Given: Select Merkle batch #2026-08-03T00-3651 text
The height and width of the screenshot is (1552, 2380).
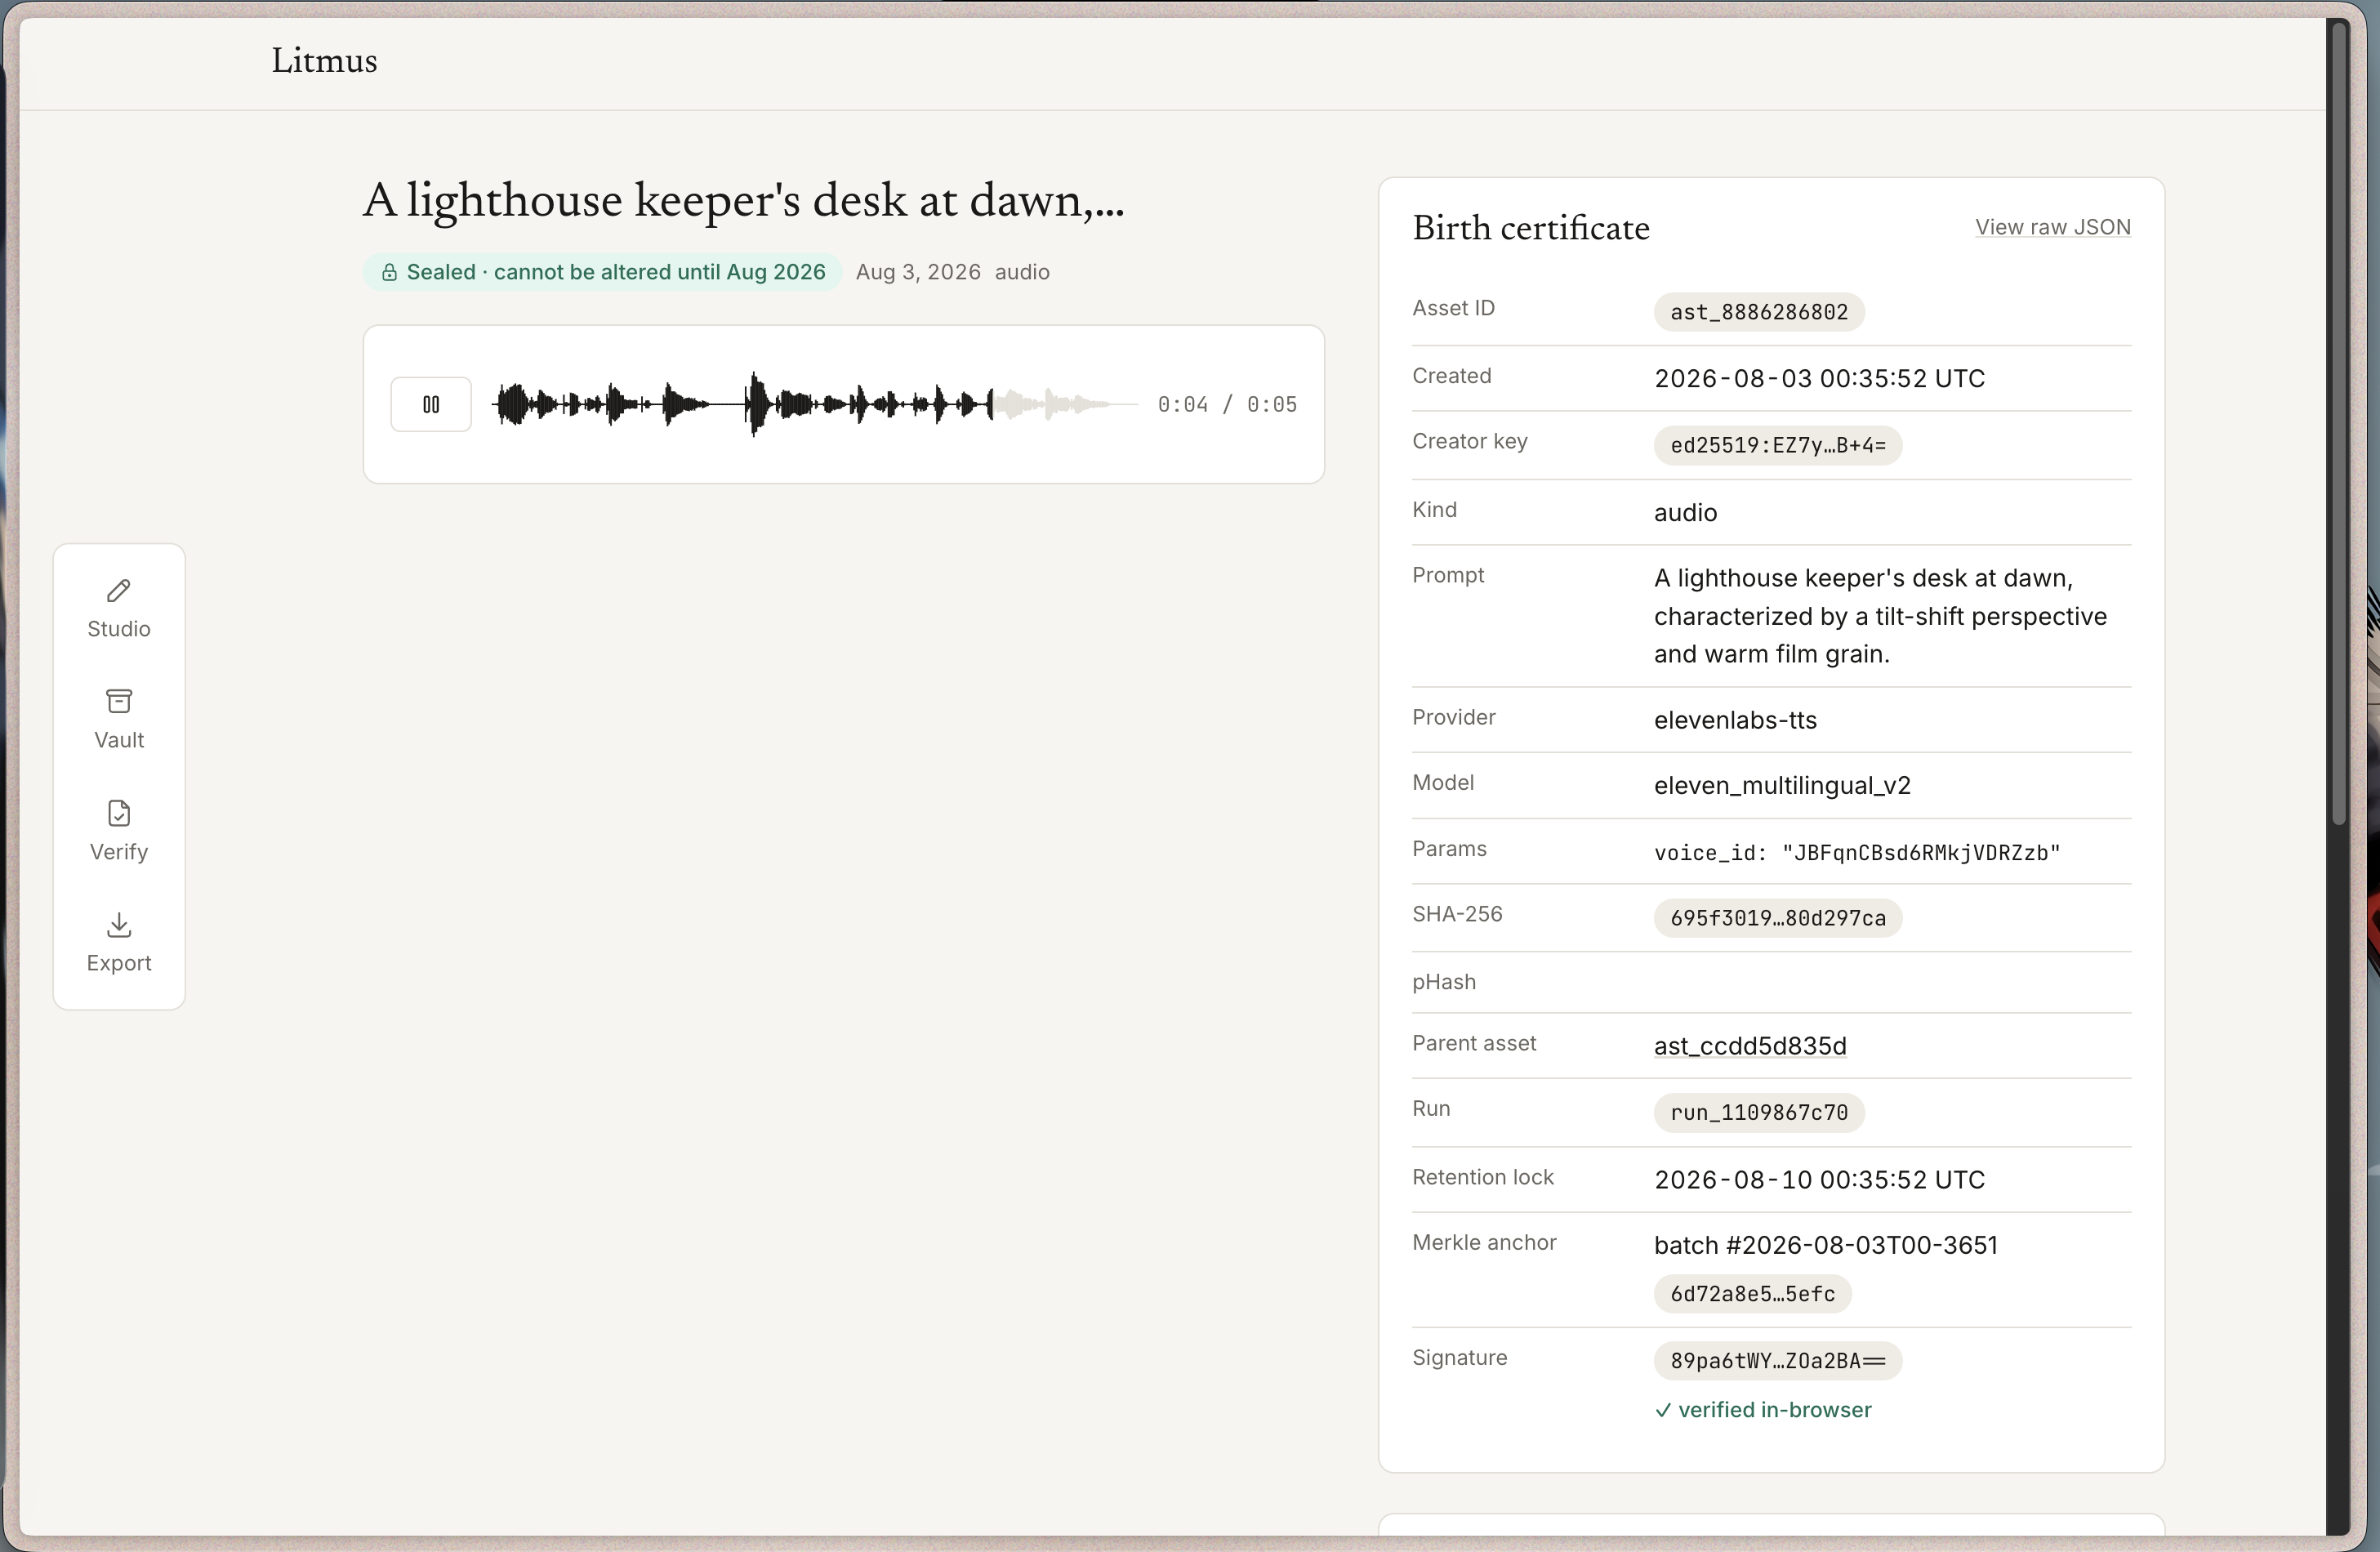Looking at the screenshot, I should pos(1826,1245).
